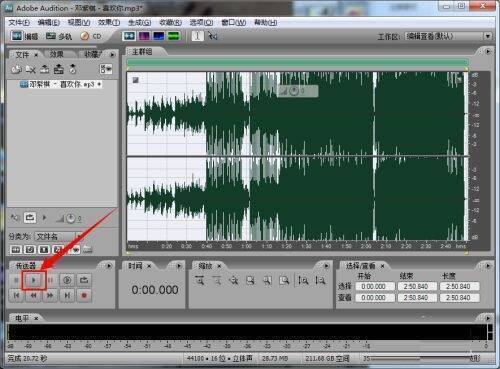Open Files panel tab-group flyout menu
500x369 pixels.
(112, 55)
